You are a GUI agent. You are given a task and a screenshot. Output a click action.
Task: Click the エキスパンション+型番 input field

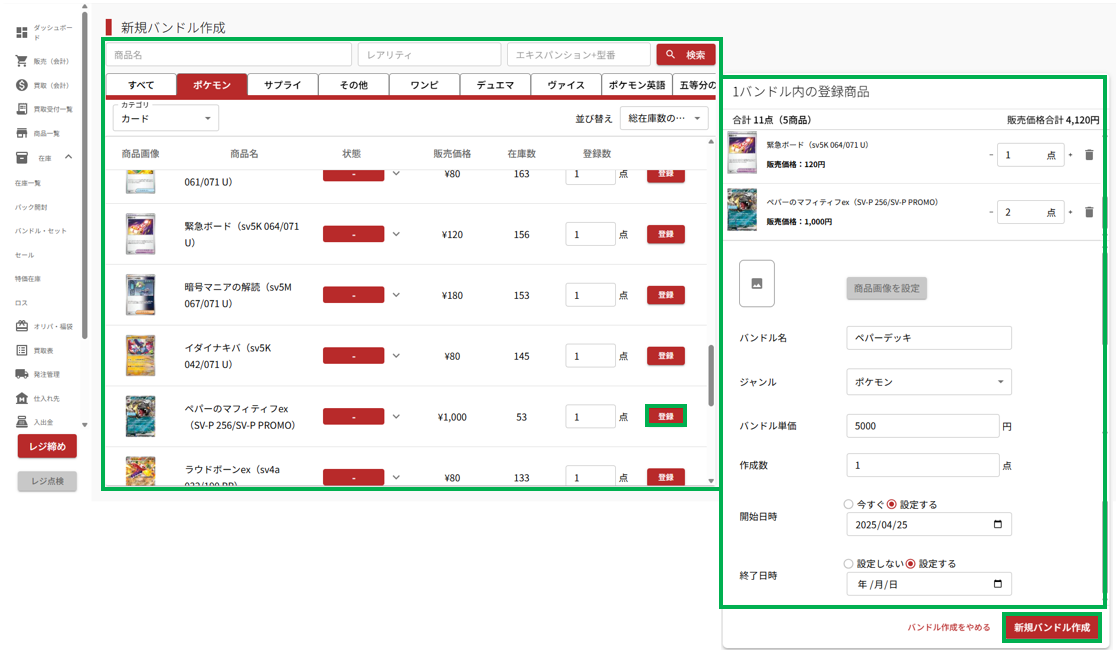tap(579, 55)
